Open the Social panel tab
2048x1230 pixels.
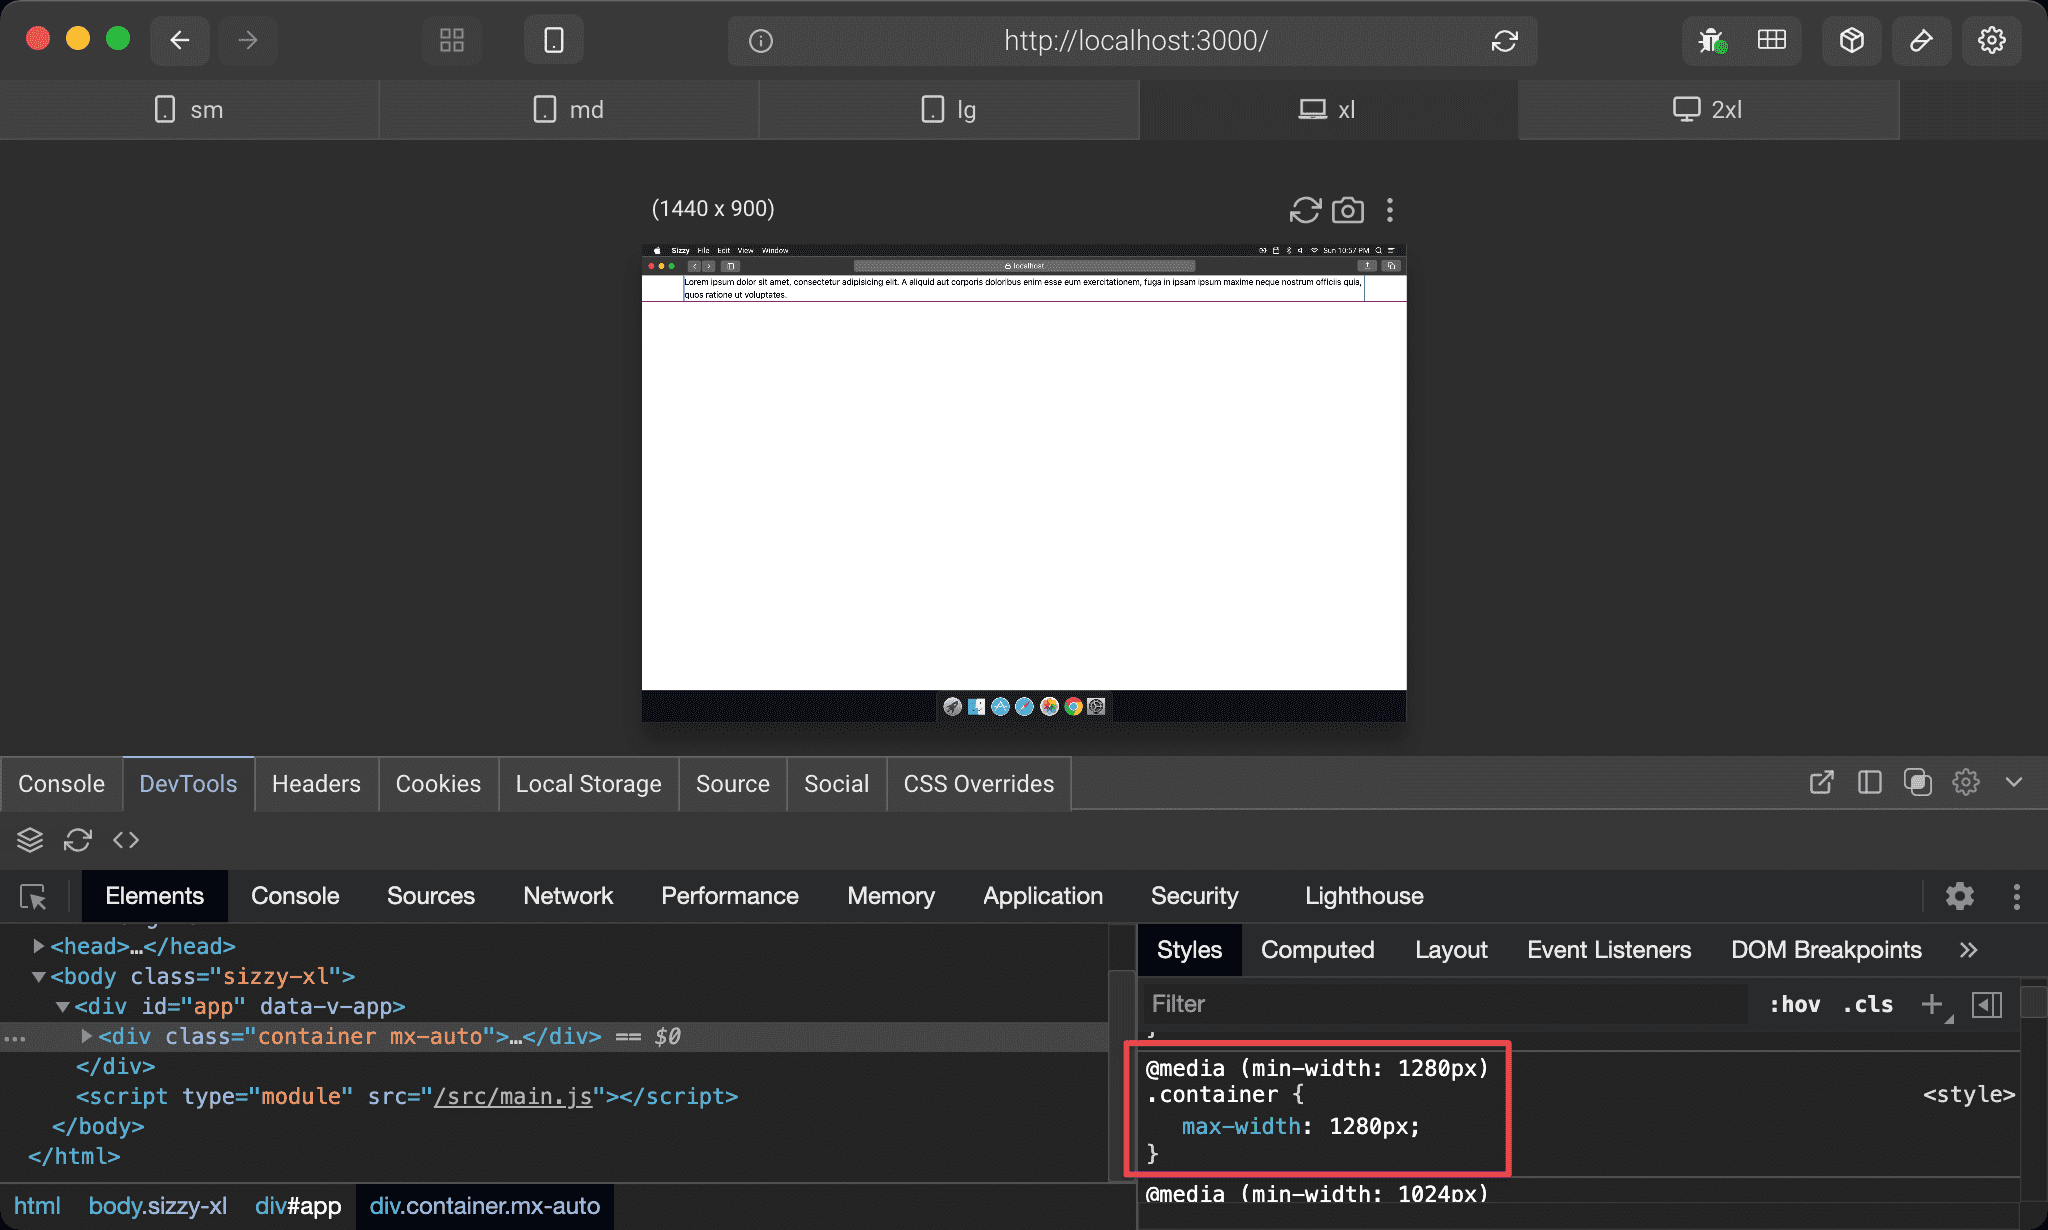tap(836, 783)
